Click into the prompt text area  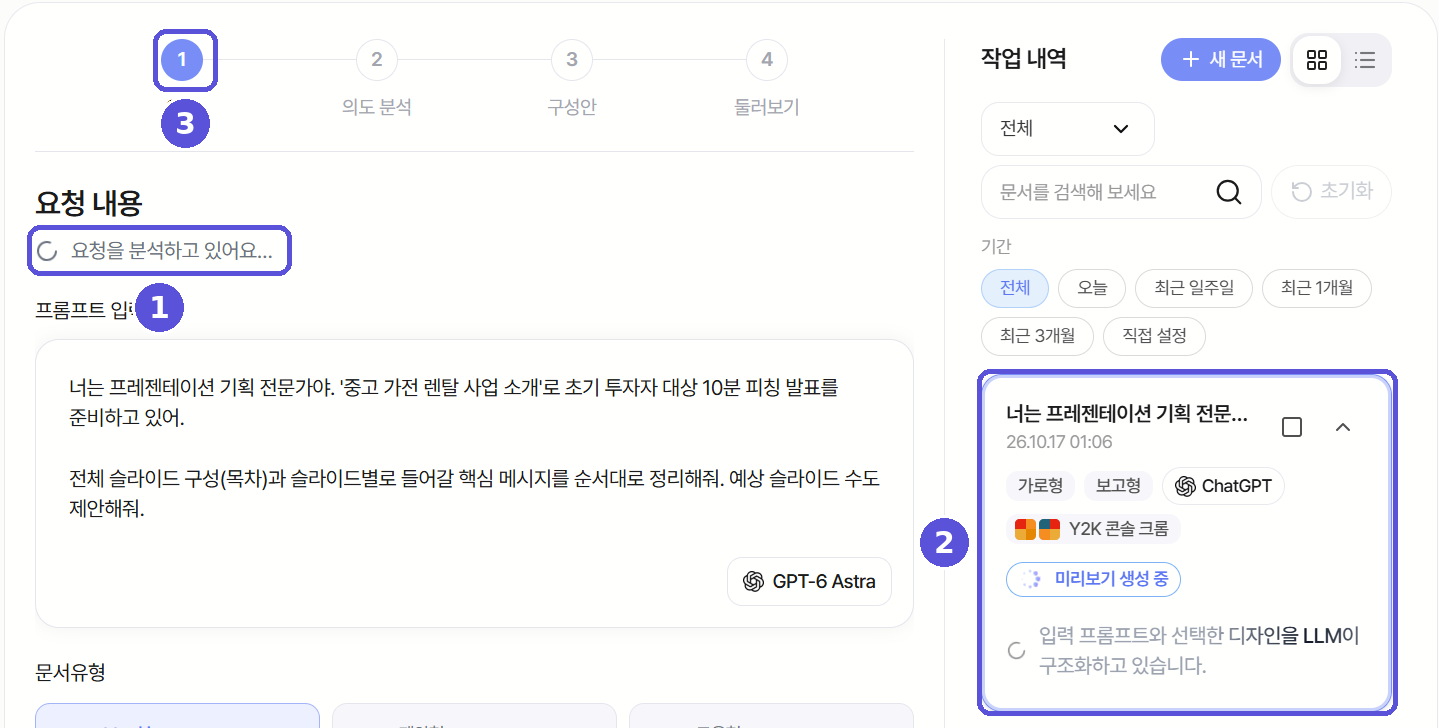coord(474,484)
